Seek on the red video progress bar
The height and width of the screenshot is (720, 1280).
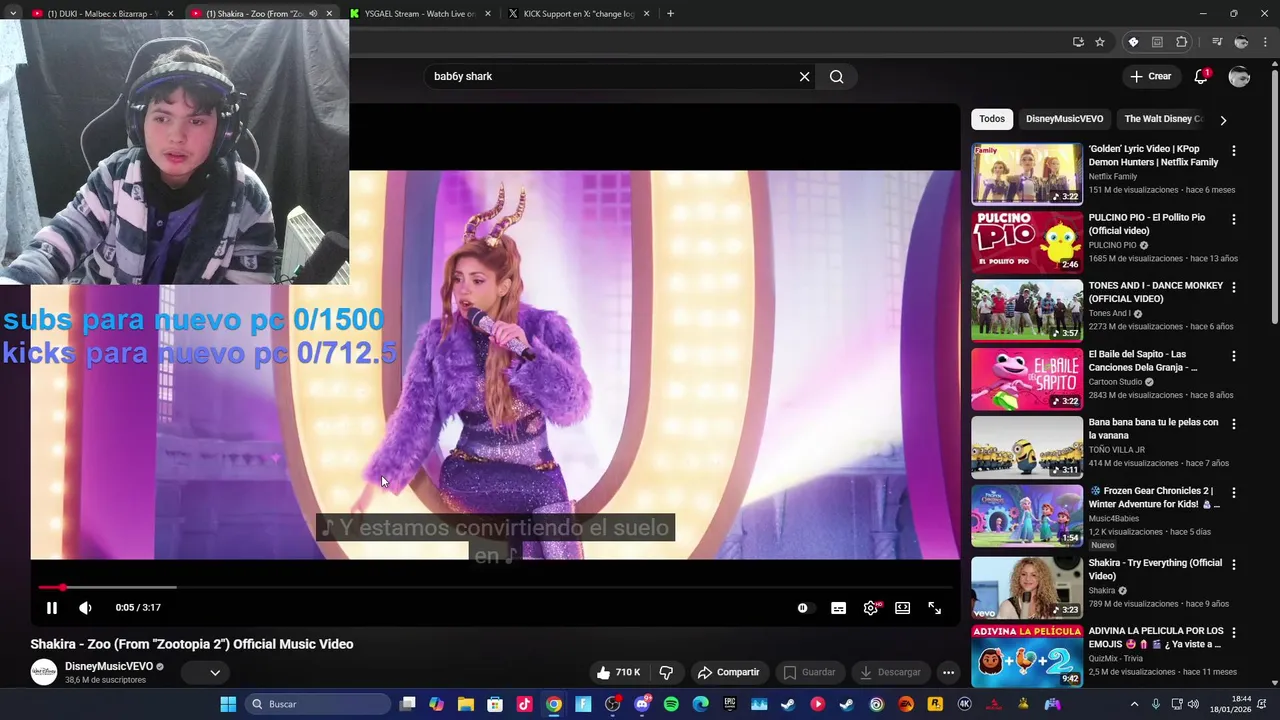[x=495, y=587]
